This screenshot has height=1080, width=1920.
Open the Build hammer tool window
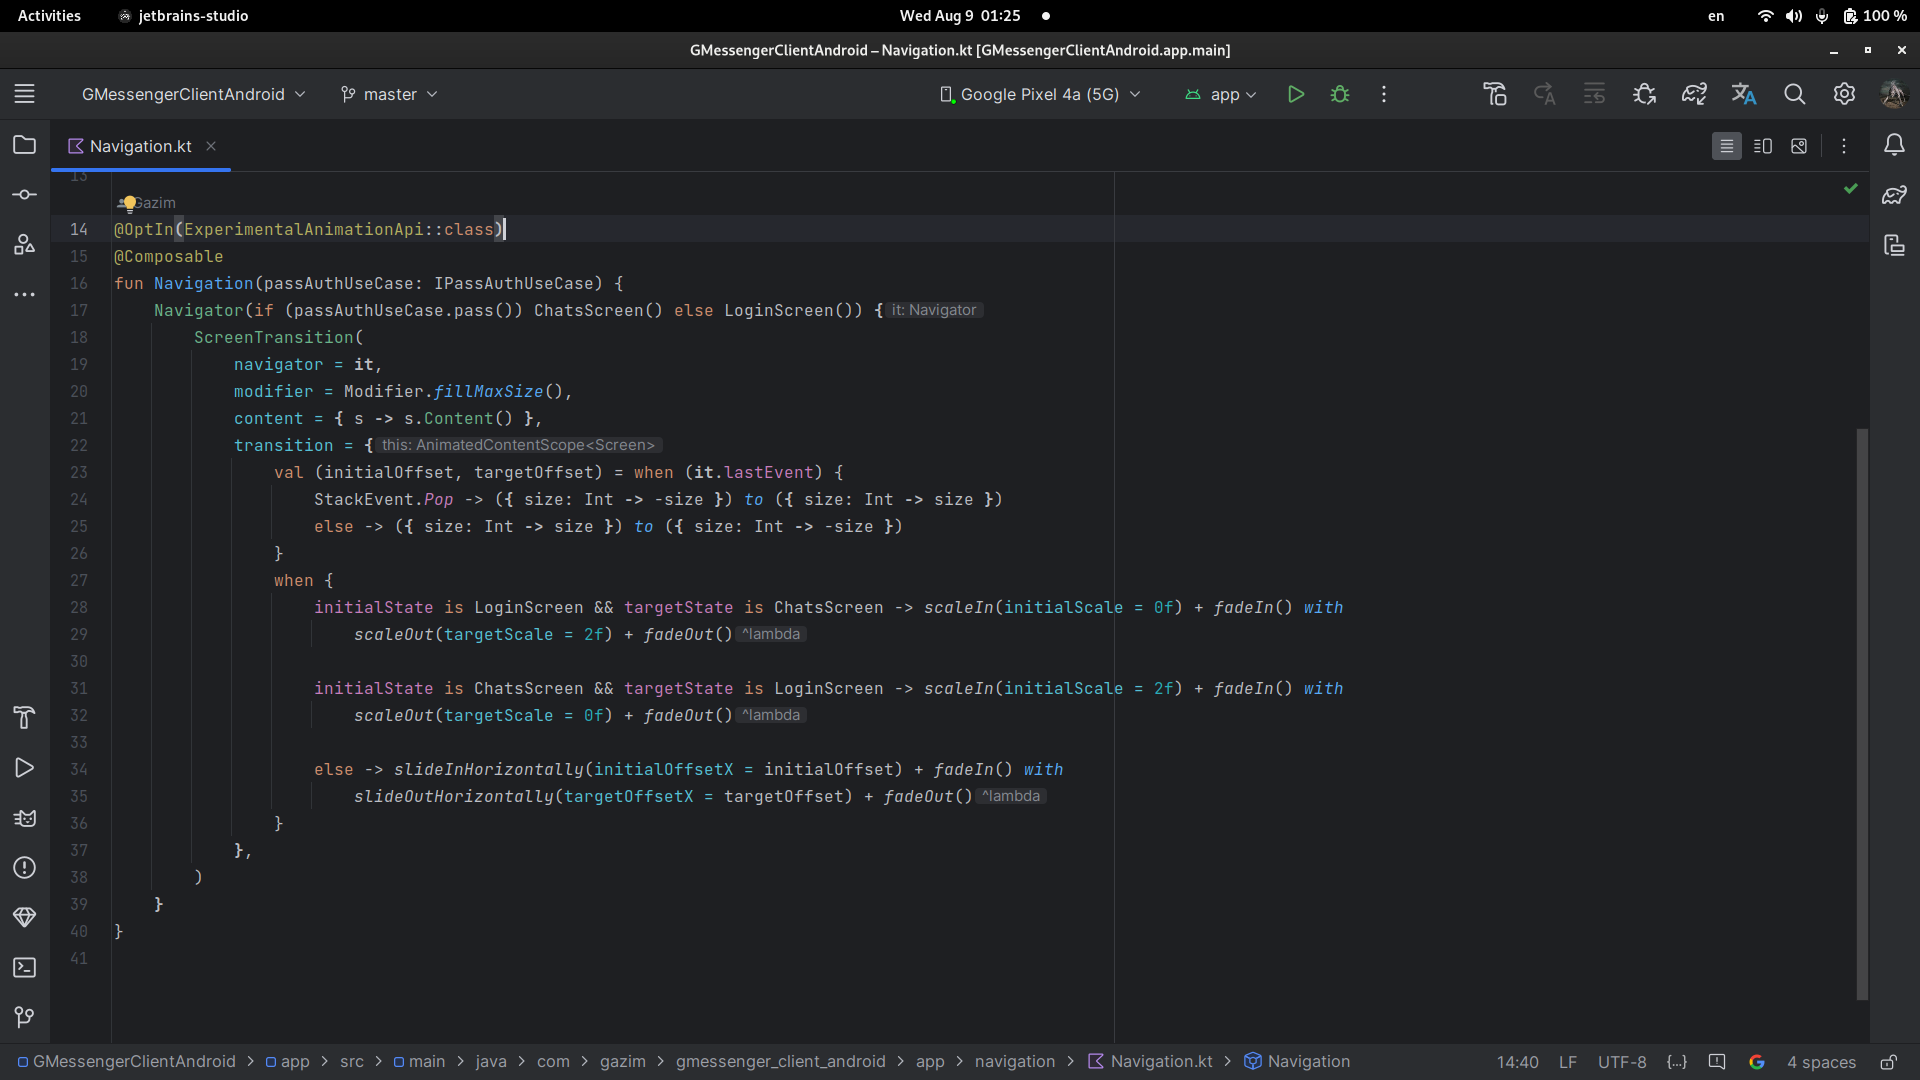25,717
